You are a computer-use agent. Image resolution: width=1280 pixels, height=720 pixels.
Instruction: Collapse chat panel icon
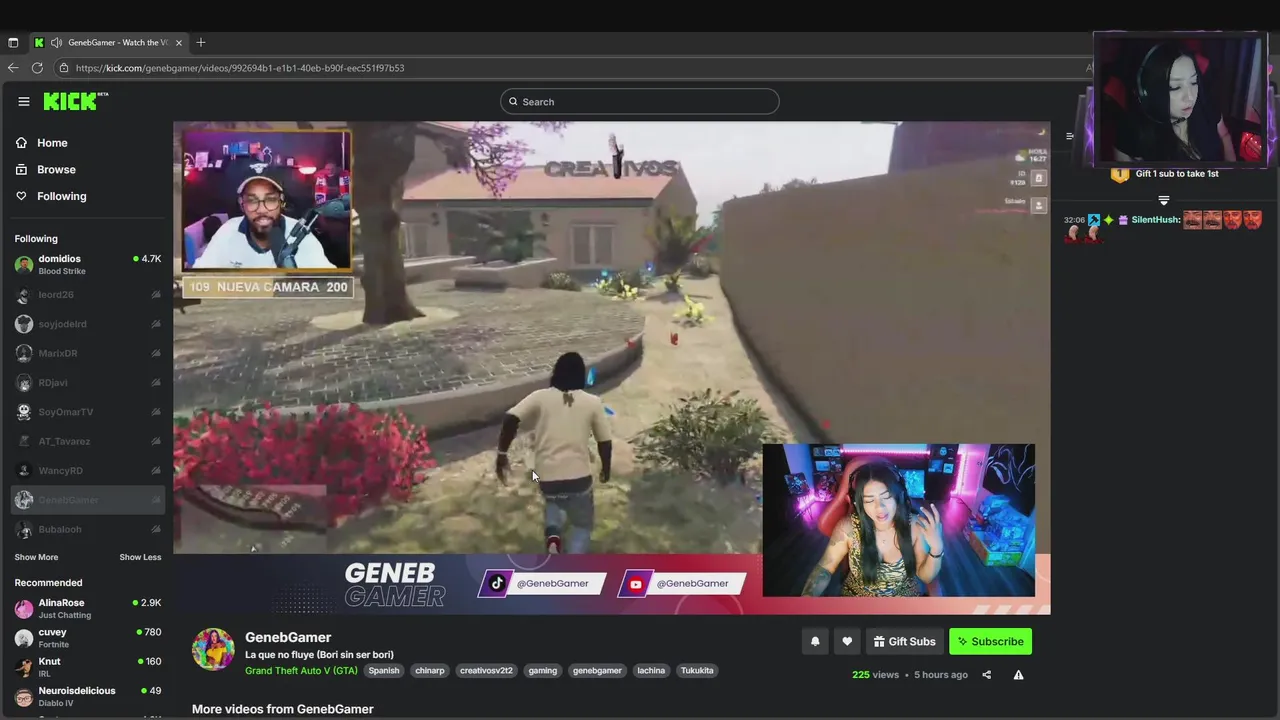click(x=1070, y=136)
